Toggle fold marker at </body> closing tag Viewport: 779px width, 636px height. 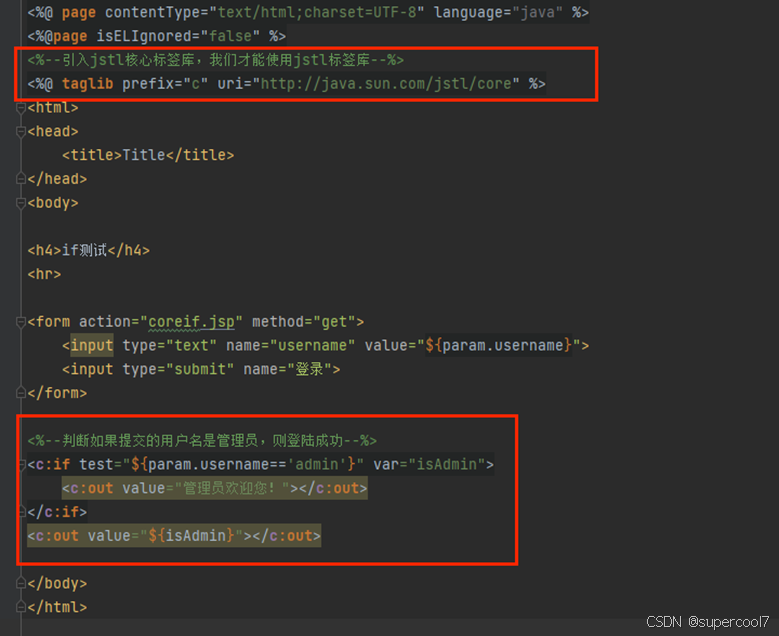click(x=20, y=583)
